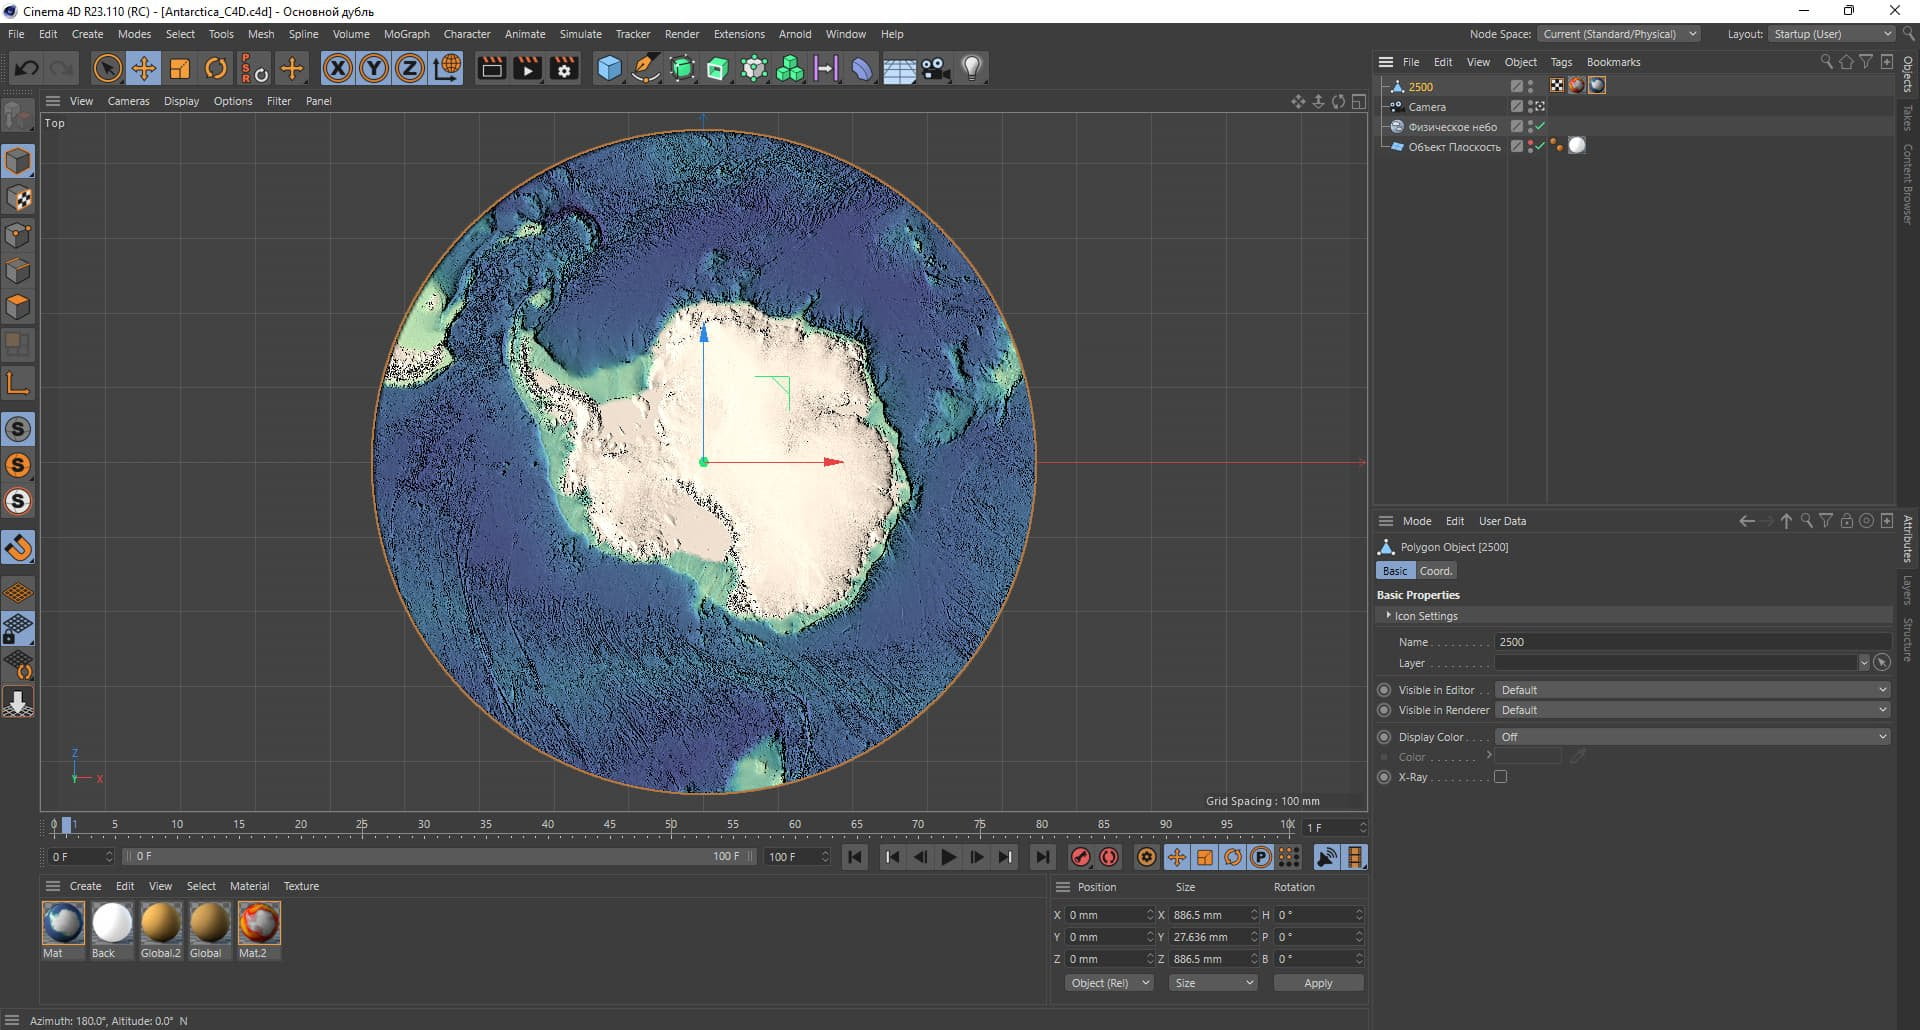Open the Display Color dropdown

[1693, 737]
